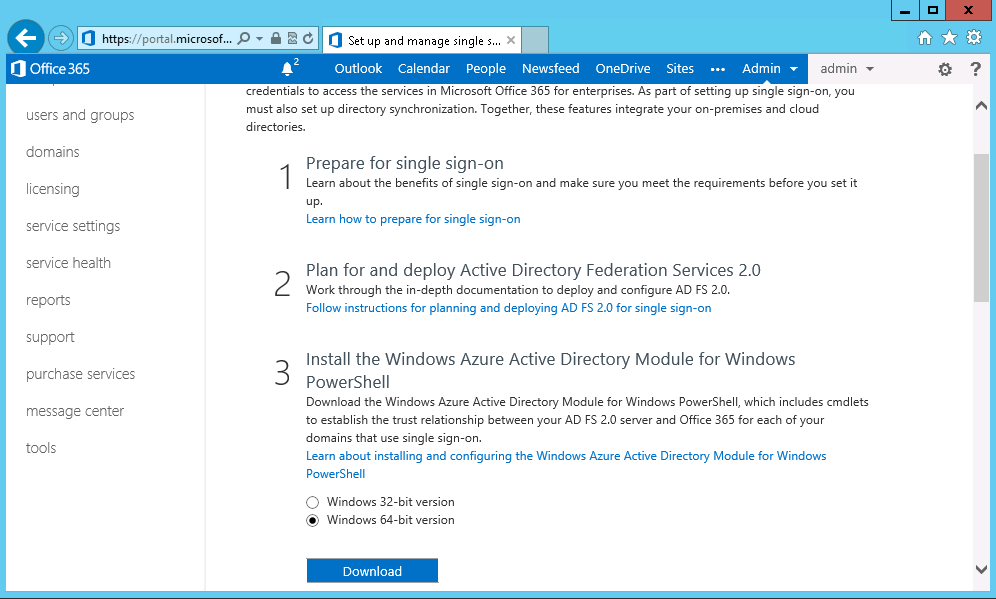996x599 pixels.
Task: Click the more options ellipsis in navigation
Action: [x=718, y=69]
